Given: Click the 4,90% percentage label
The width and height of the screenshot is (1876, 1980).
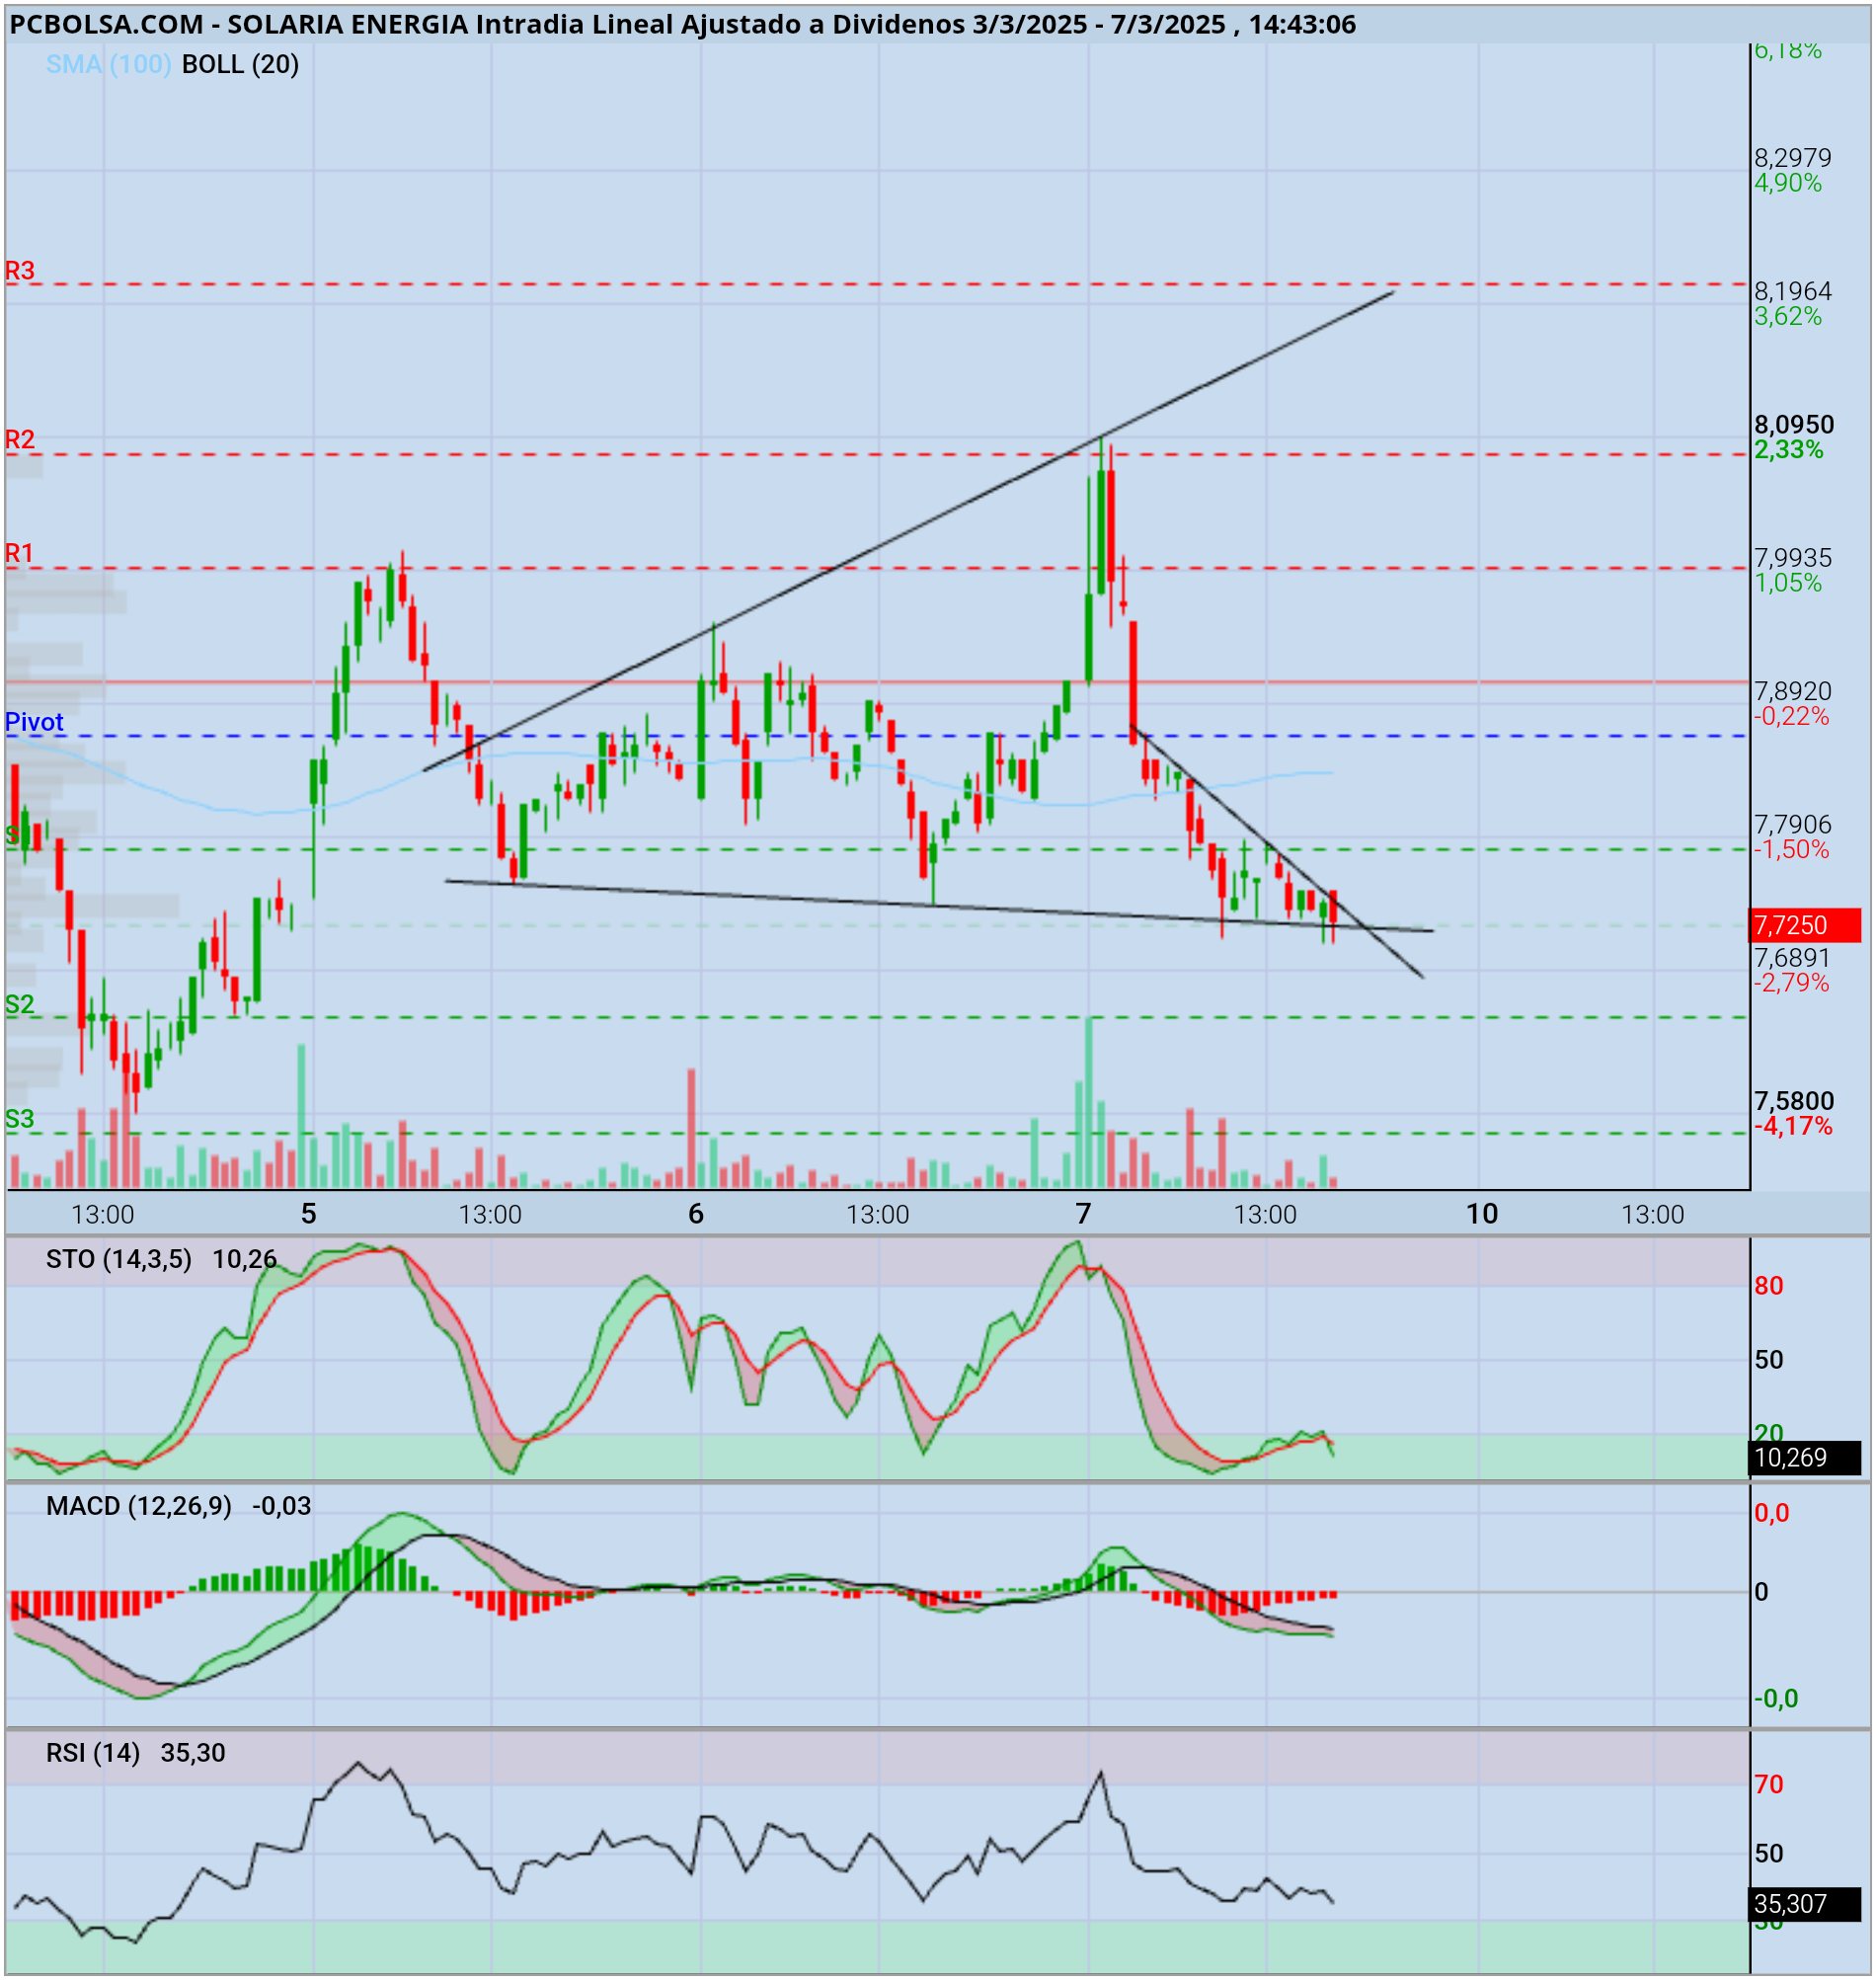Looking at the screenshot, I should (x=1788, y=183).
